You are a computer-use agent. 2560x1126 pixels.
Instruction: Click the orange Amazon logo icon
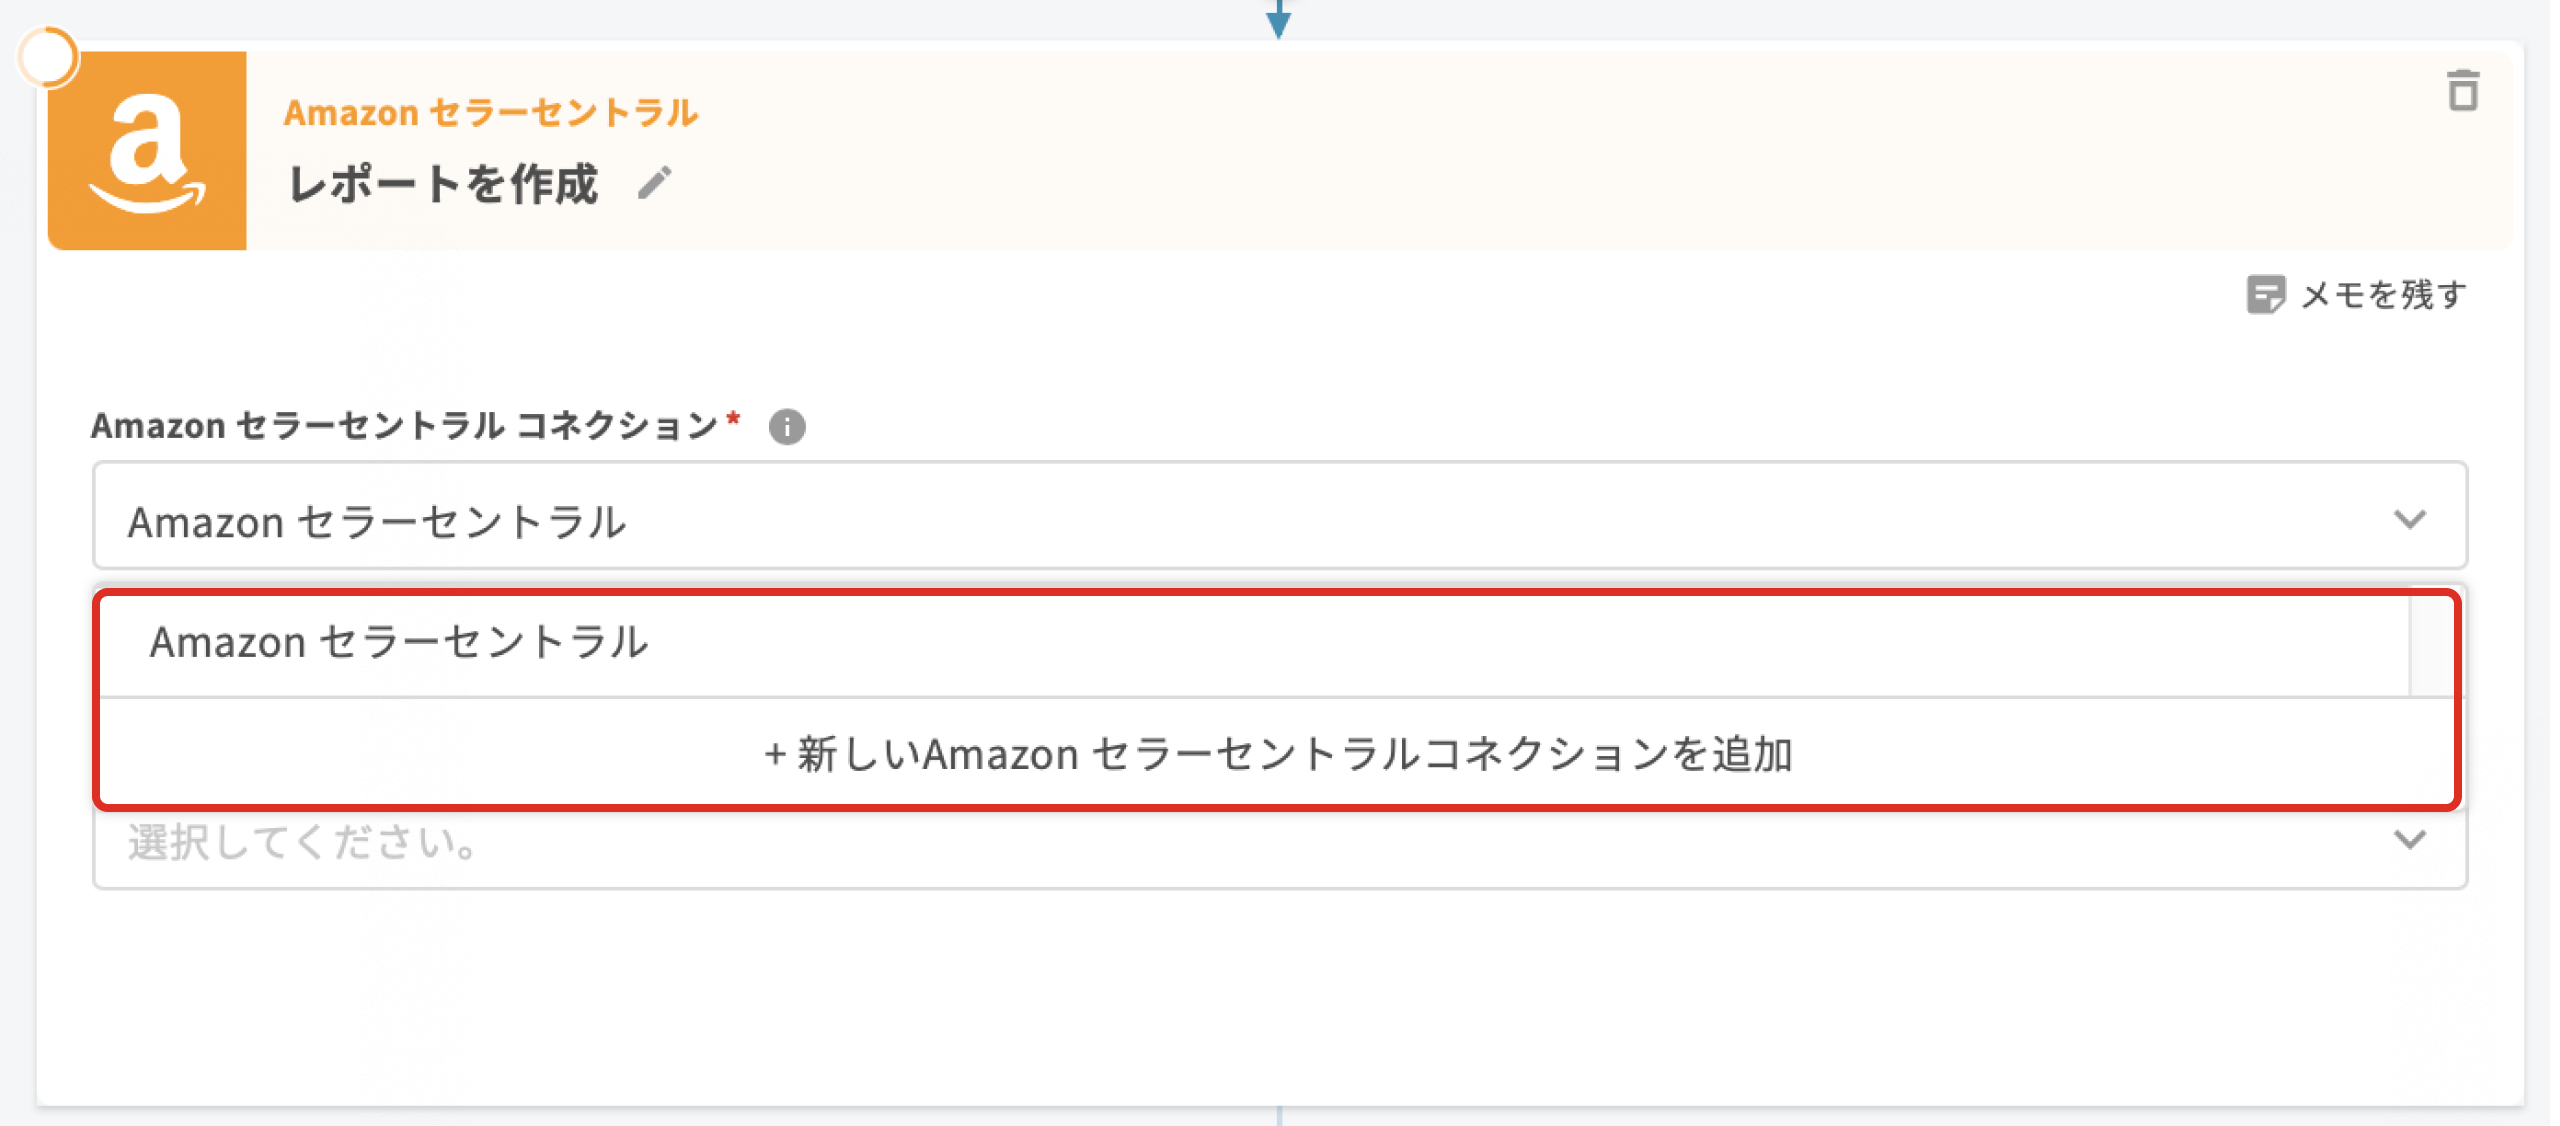tap(148, 151)
